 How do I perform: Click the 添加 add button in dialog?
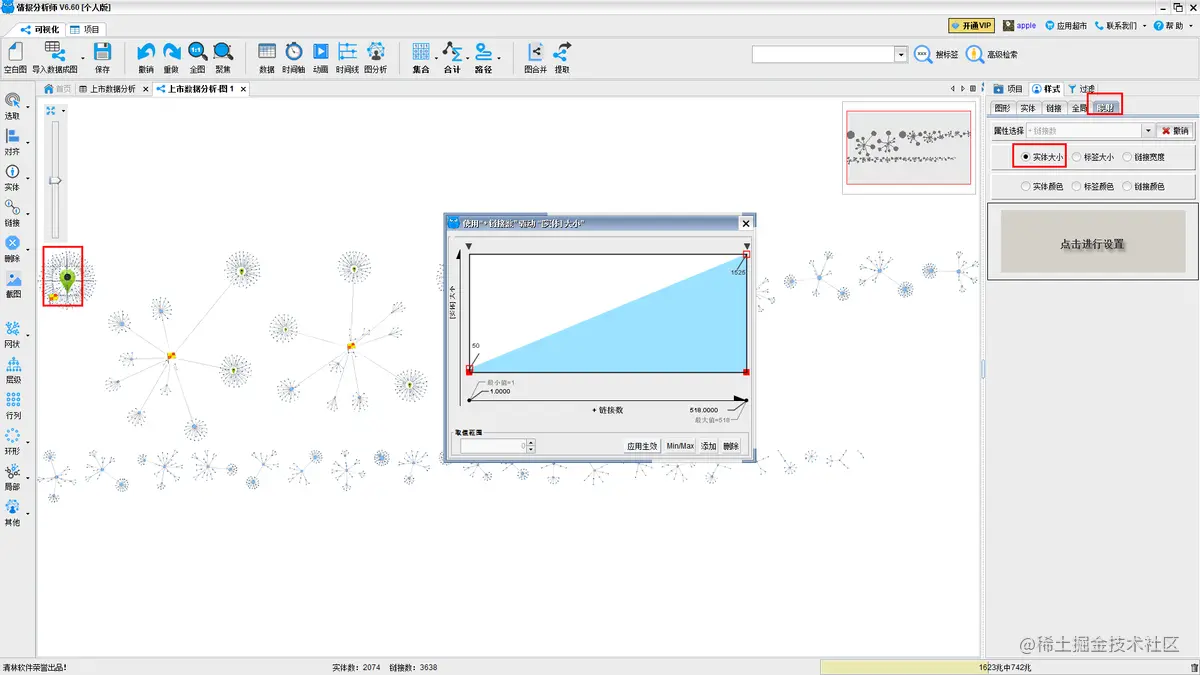coord(709,446)
